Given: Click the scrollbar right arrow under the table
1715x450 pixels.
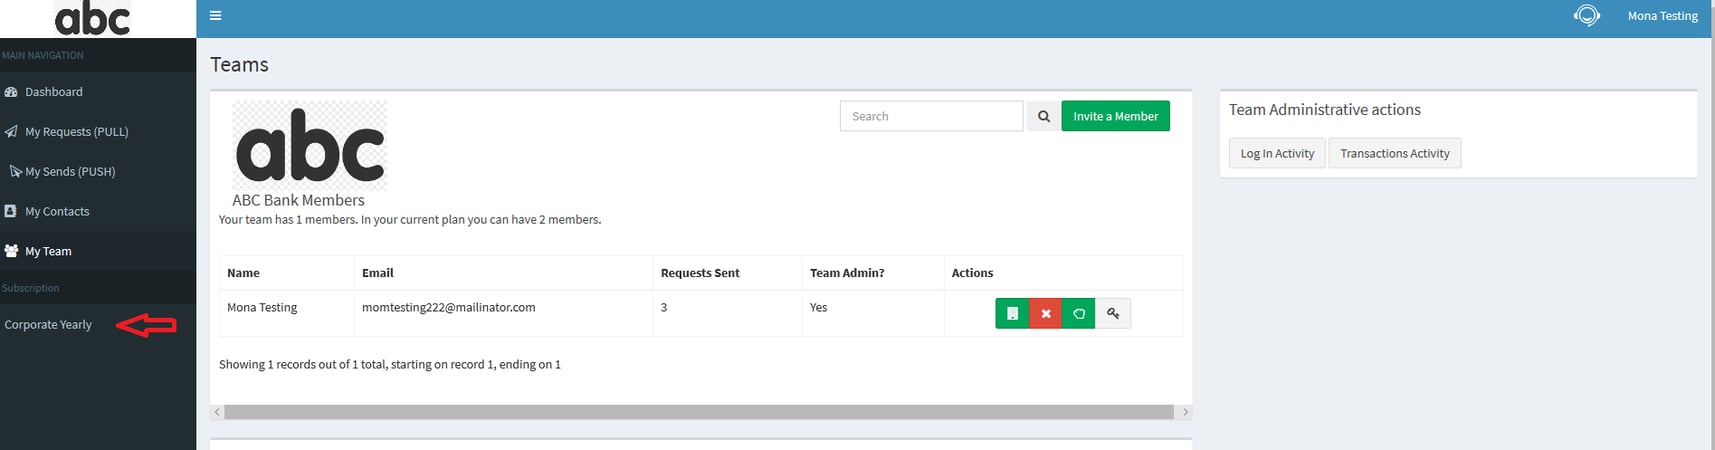Looking at the screenshot, I should pos(1185,412).
